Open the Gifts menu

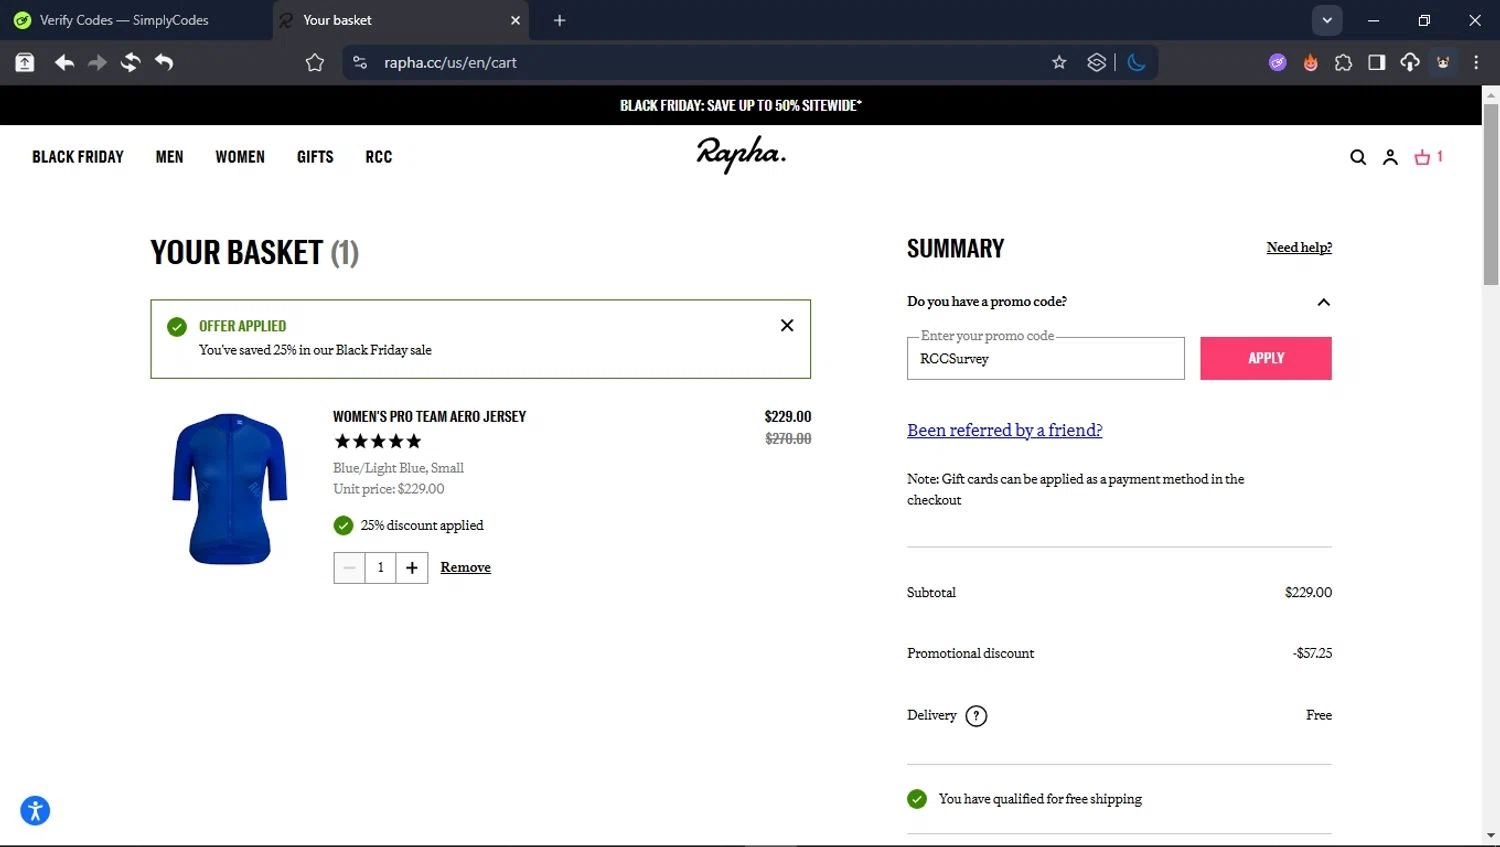[315, 157]
